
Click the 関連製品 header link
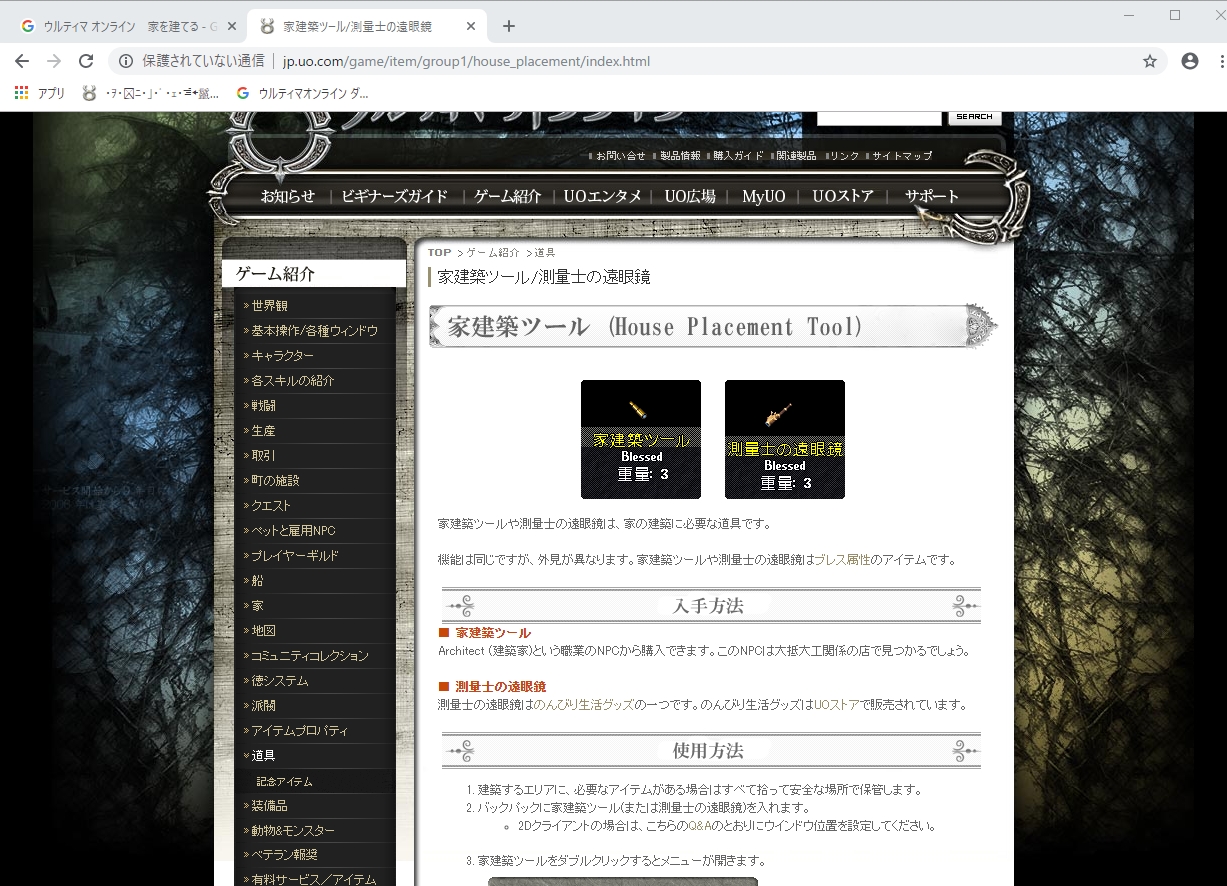(x=796, y=156)
